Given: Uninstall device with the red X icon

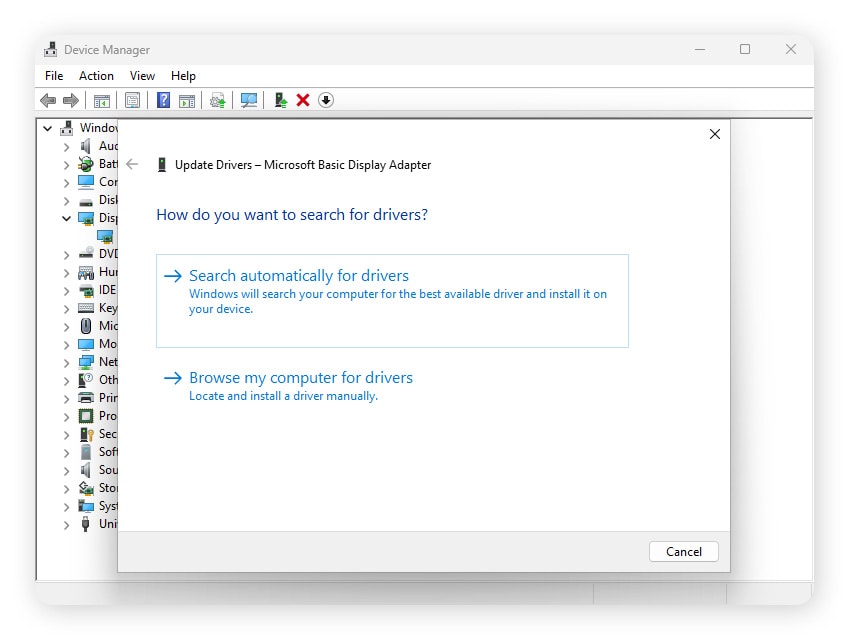Looking at the screenshot, I should [x=303, y=100].
